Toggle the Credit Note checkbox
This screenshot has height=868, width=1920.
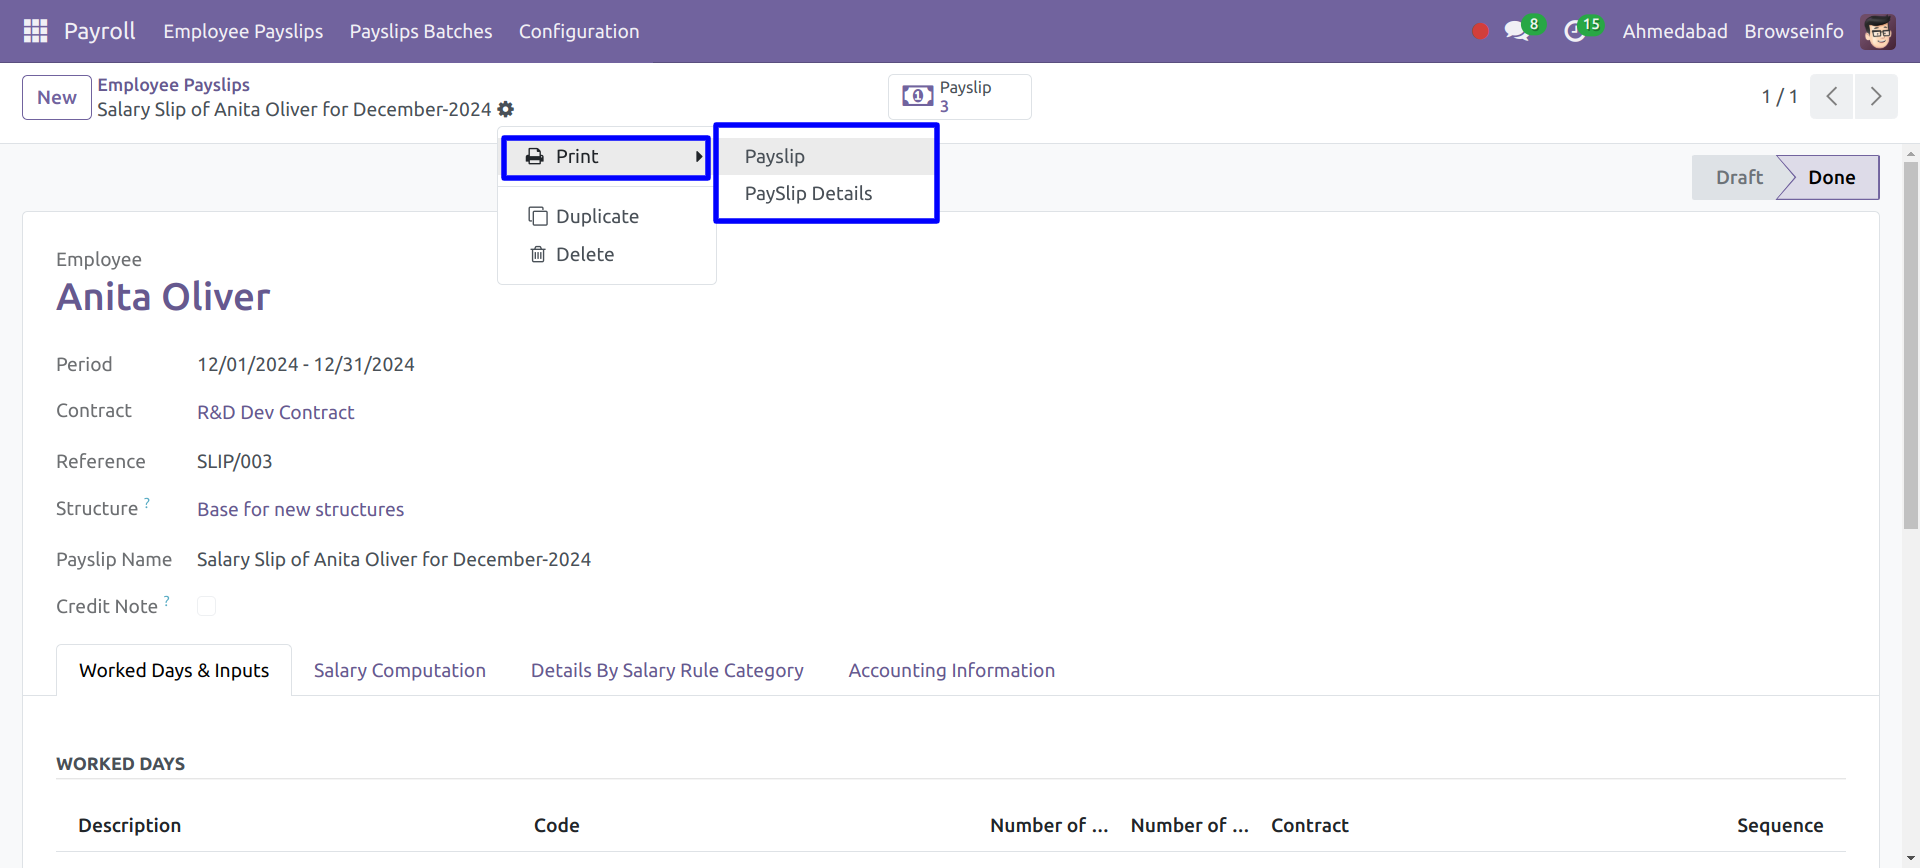(207, 606)
